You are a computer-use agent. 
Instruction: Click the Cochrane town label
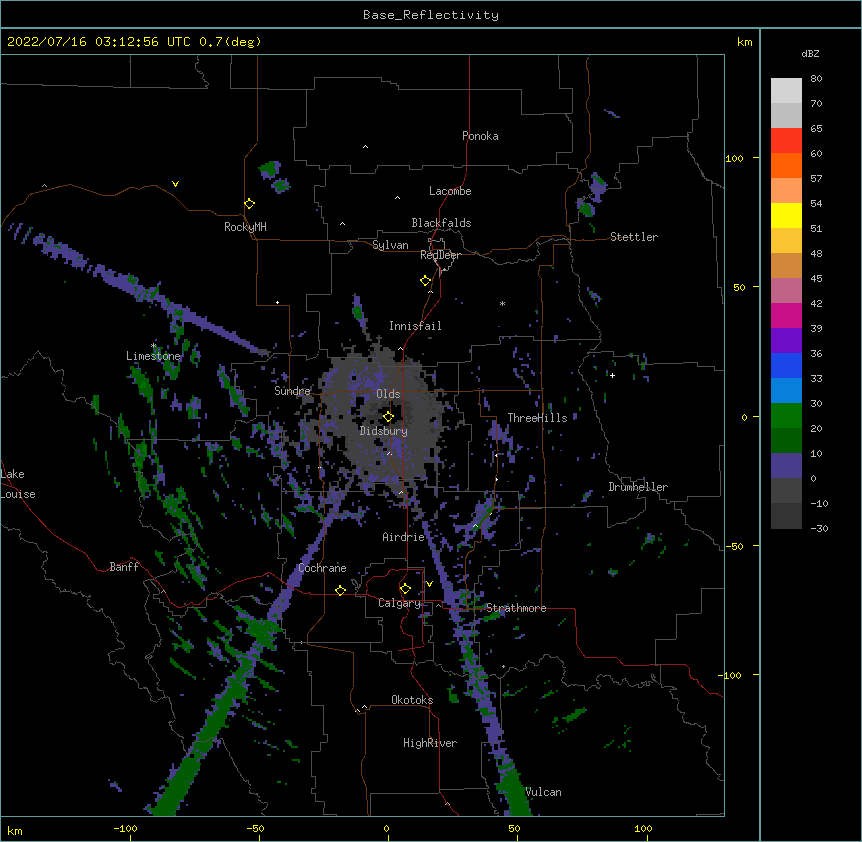[322, 568]
